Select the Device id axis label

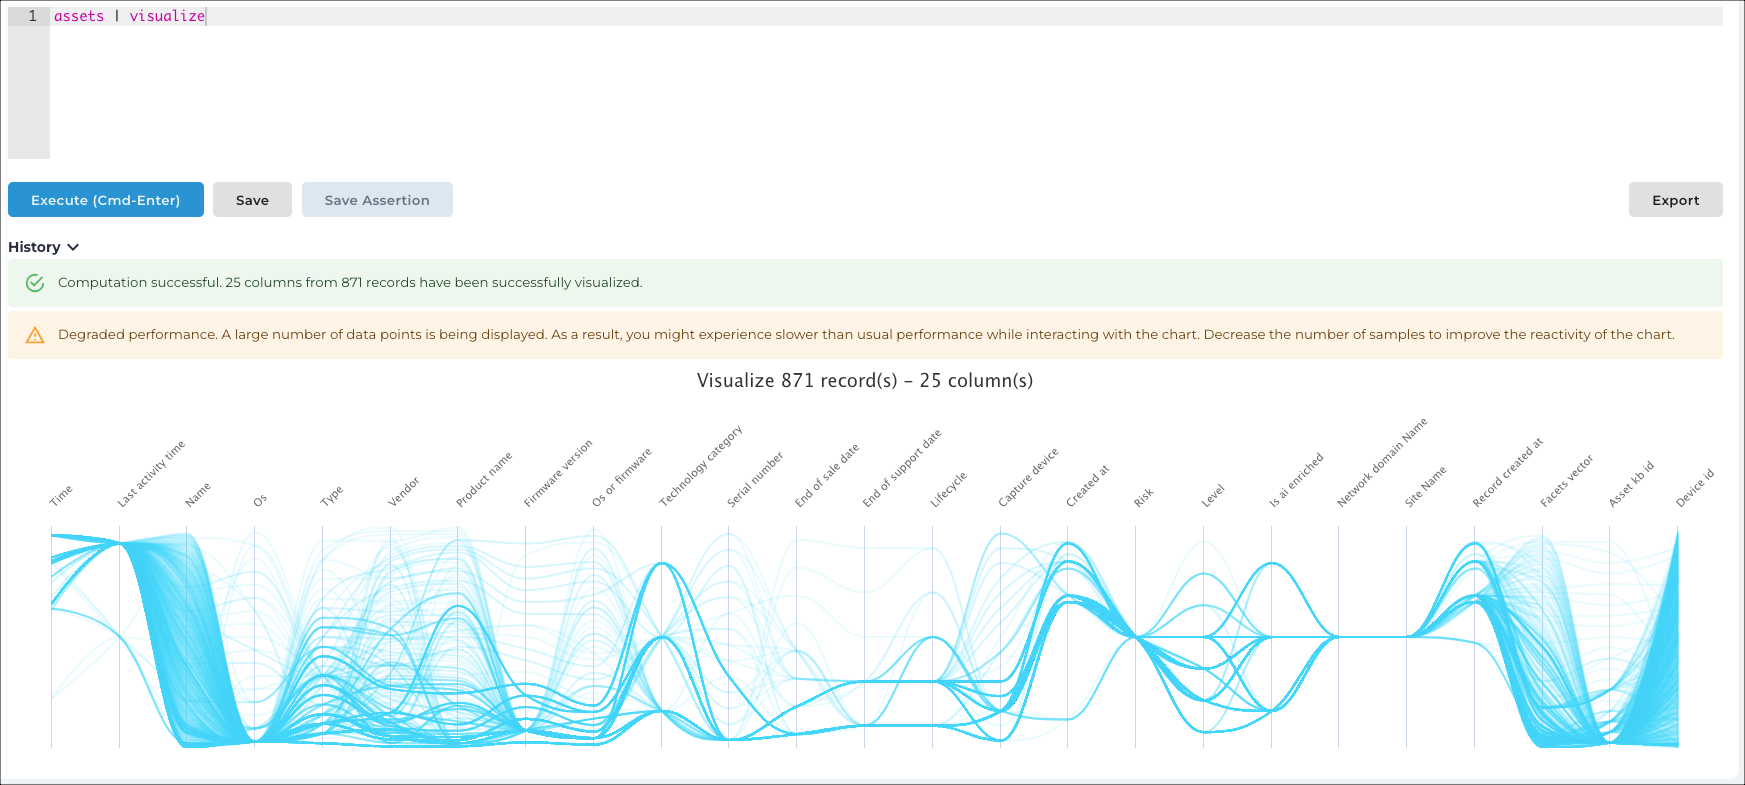pos(1695,488)
